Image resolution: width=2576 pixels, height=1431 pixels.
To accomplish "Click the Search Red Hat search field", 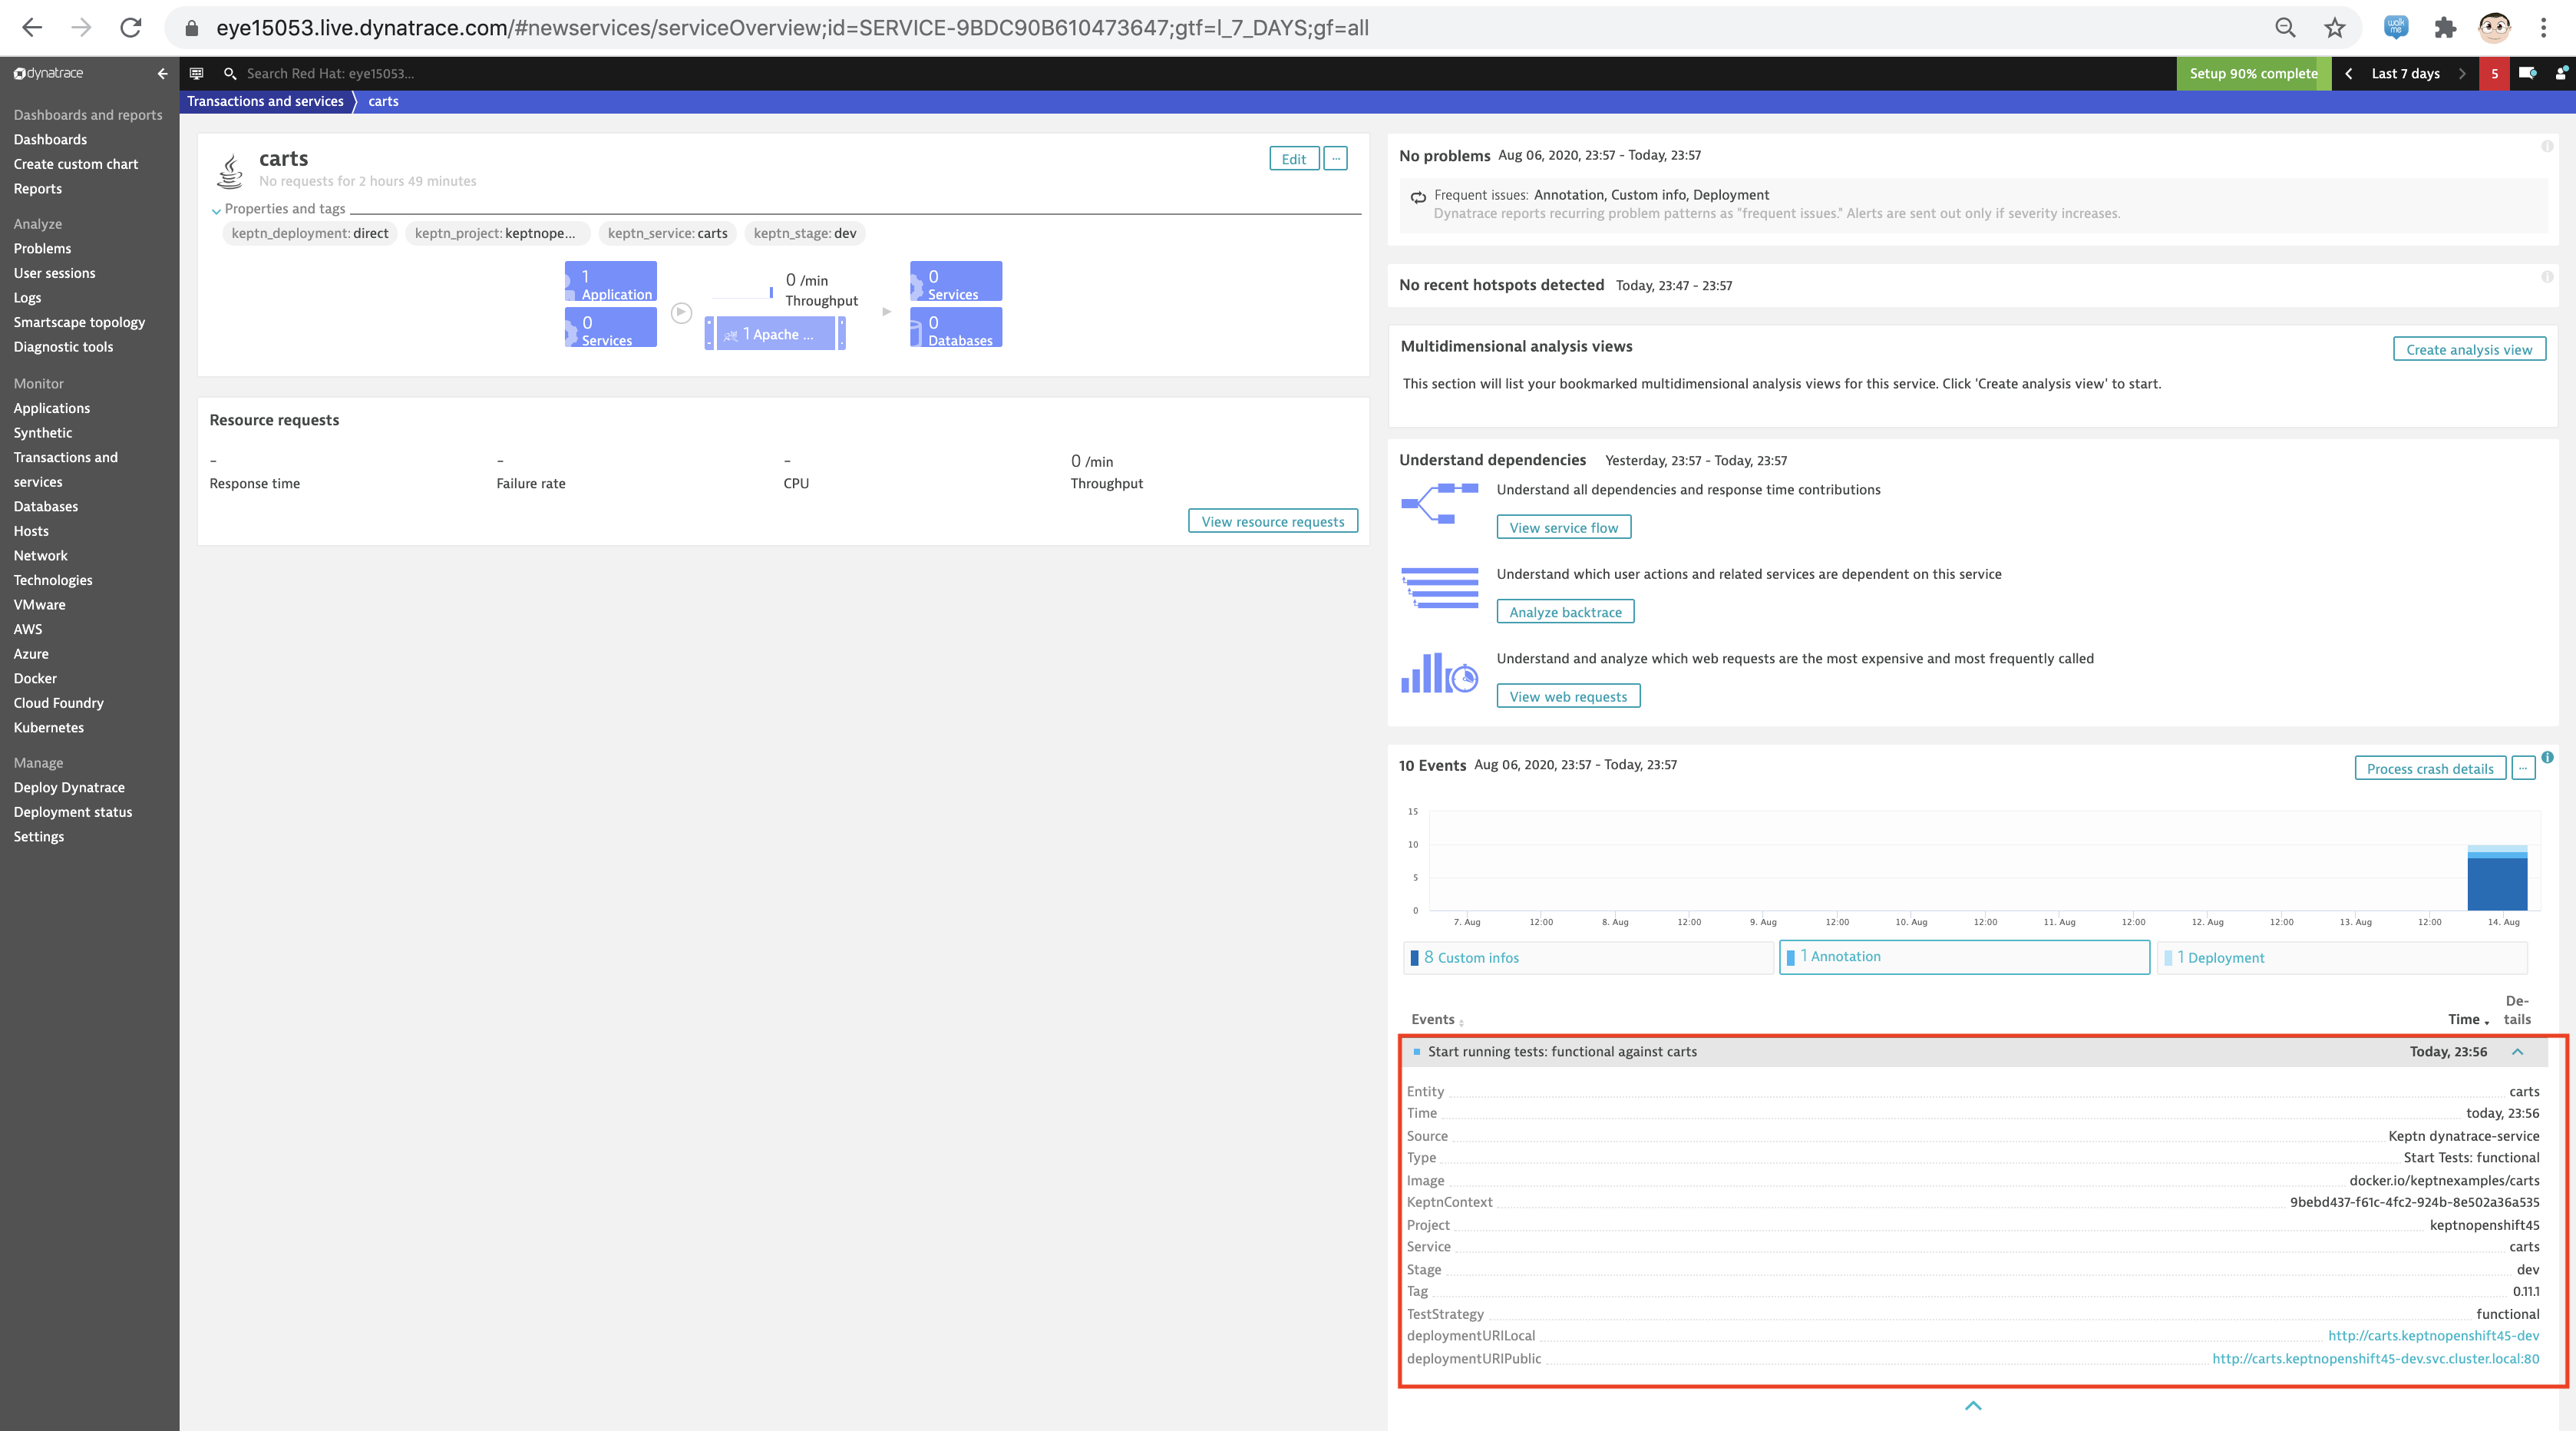I will [330, 73].
